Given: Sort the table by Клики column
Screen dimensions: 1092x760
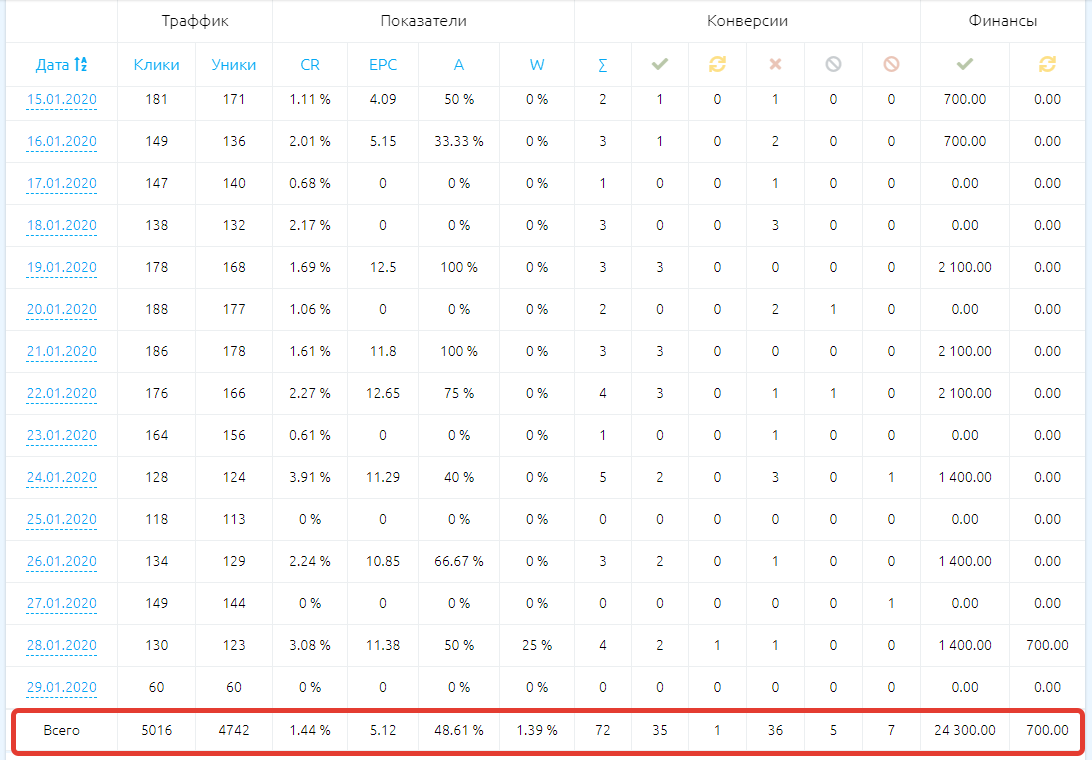Looking at the screenshot, I should 156,65.
